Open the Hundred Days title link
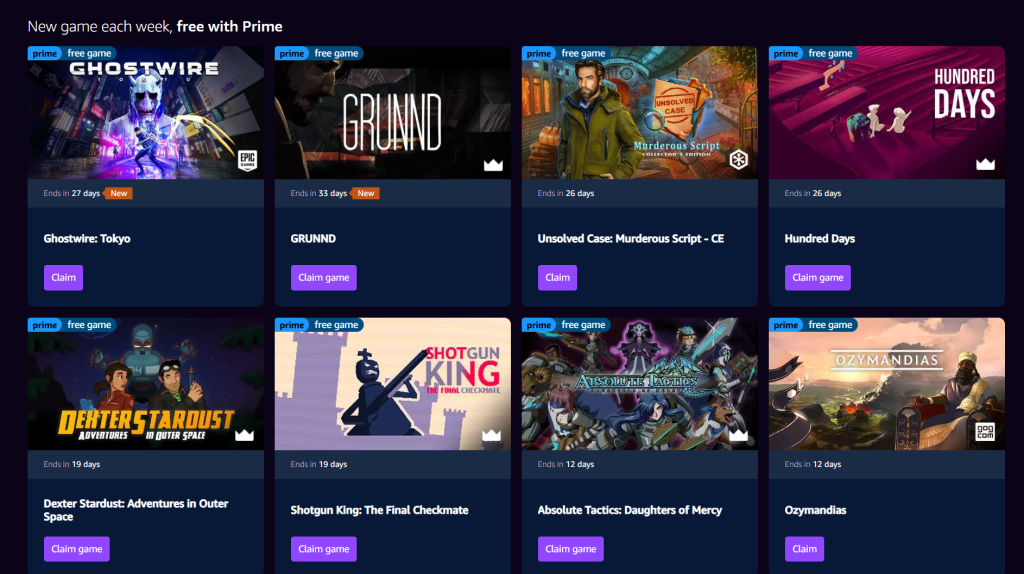The width and height of the screenshot is (1024, 574). click(820, 238)
